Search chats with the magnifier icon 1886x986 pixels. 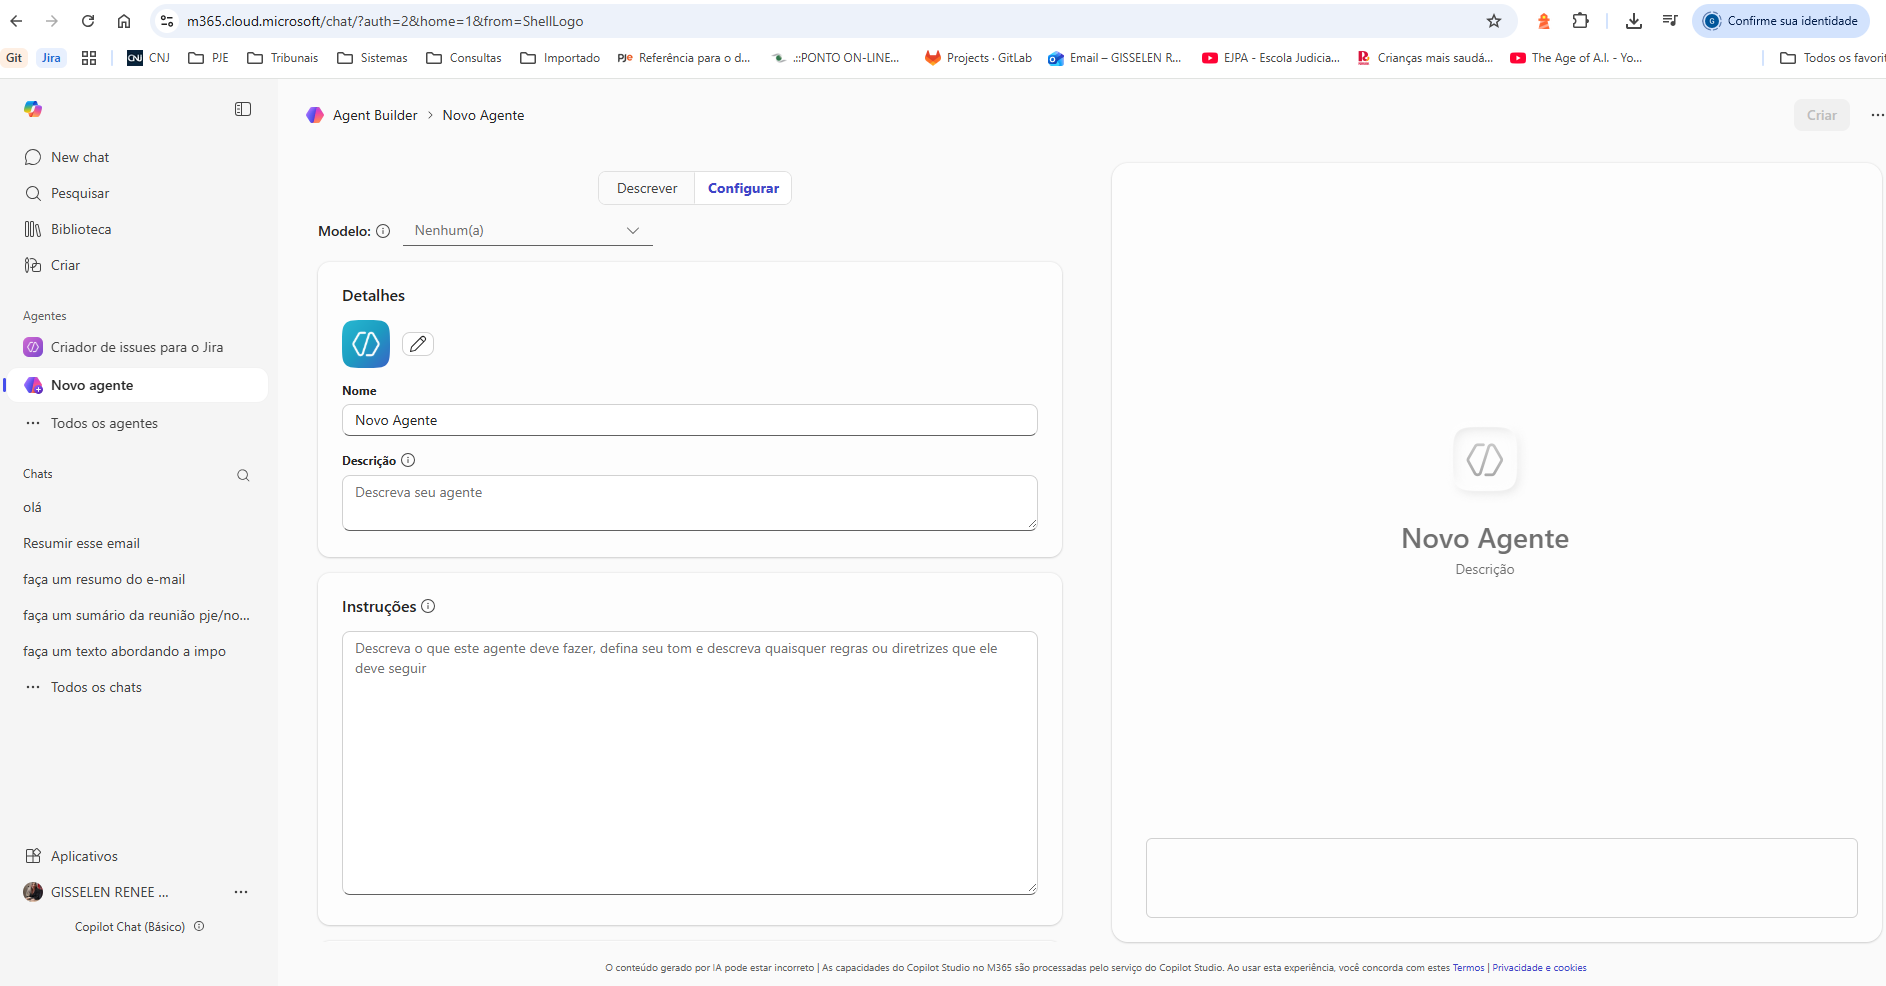pos(243,475)
